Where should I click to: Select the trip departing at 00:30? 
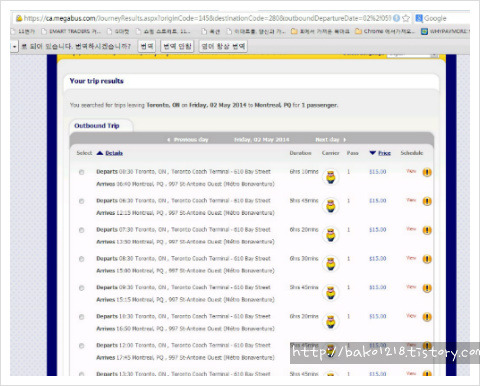(81, 172)
